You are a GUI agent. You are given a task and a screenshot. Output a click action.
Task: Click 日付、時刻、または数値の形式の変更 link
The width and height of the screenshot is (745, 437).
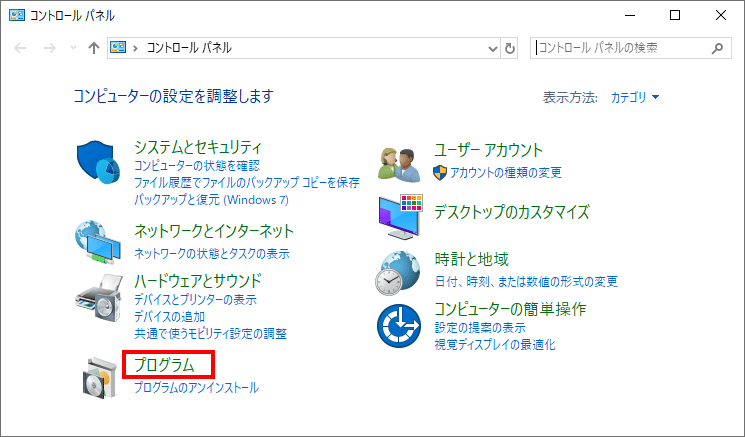point(526,282)
